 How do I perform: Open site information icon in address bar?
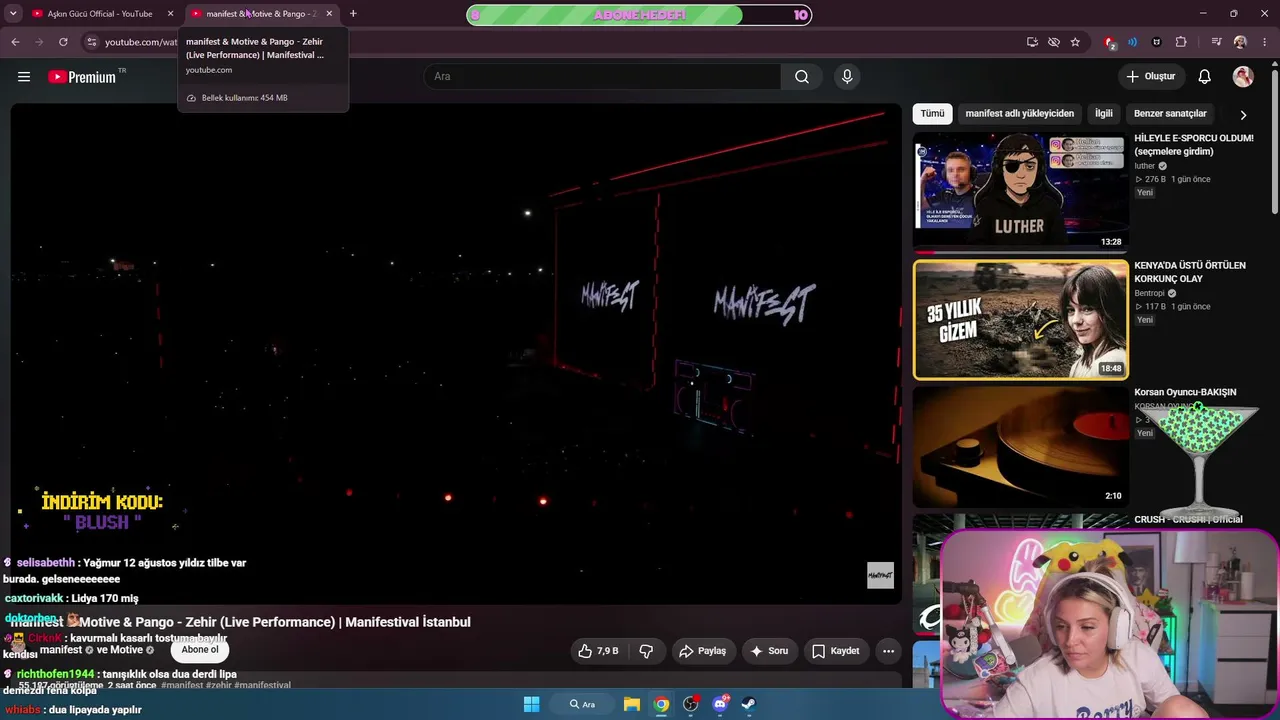(91, 42)
